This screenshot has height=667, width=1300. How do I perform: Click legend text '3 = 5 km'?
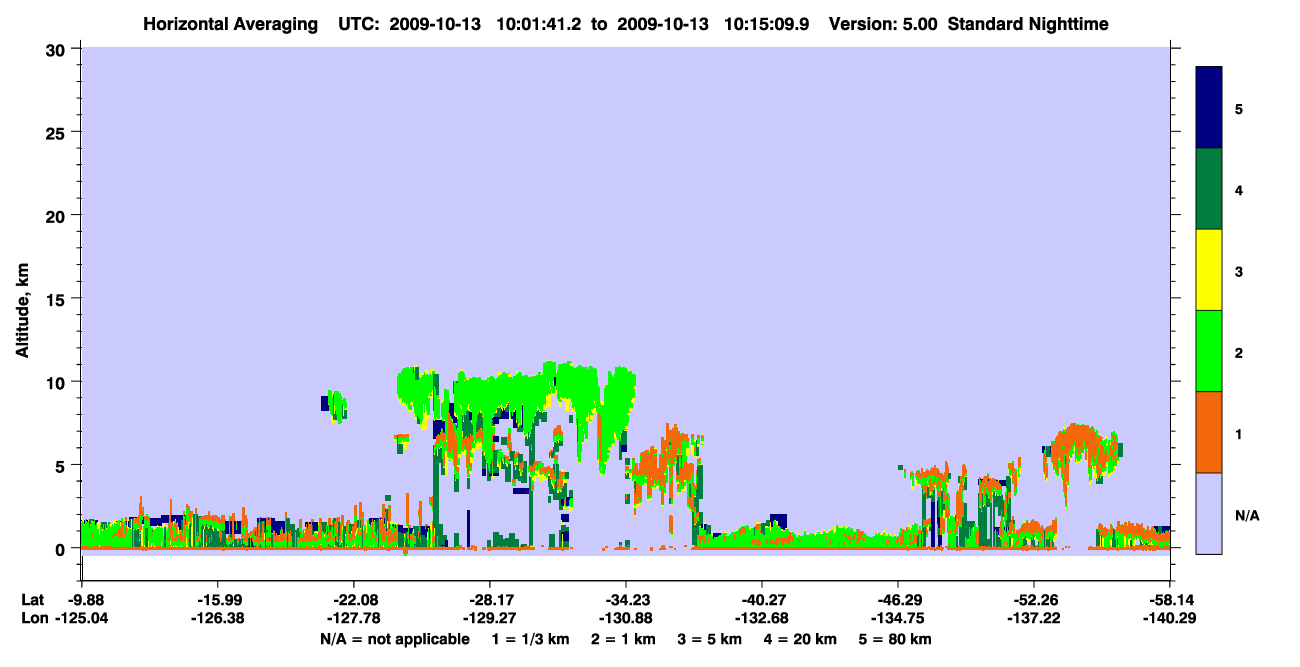[709, 639]
